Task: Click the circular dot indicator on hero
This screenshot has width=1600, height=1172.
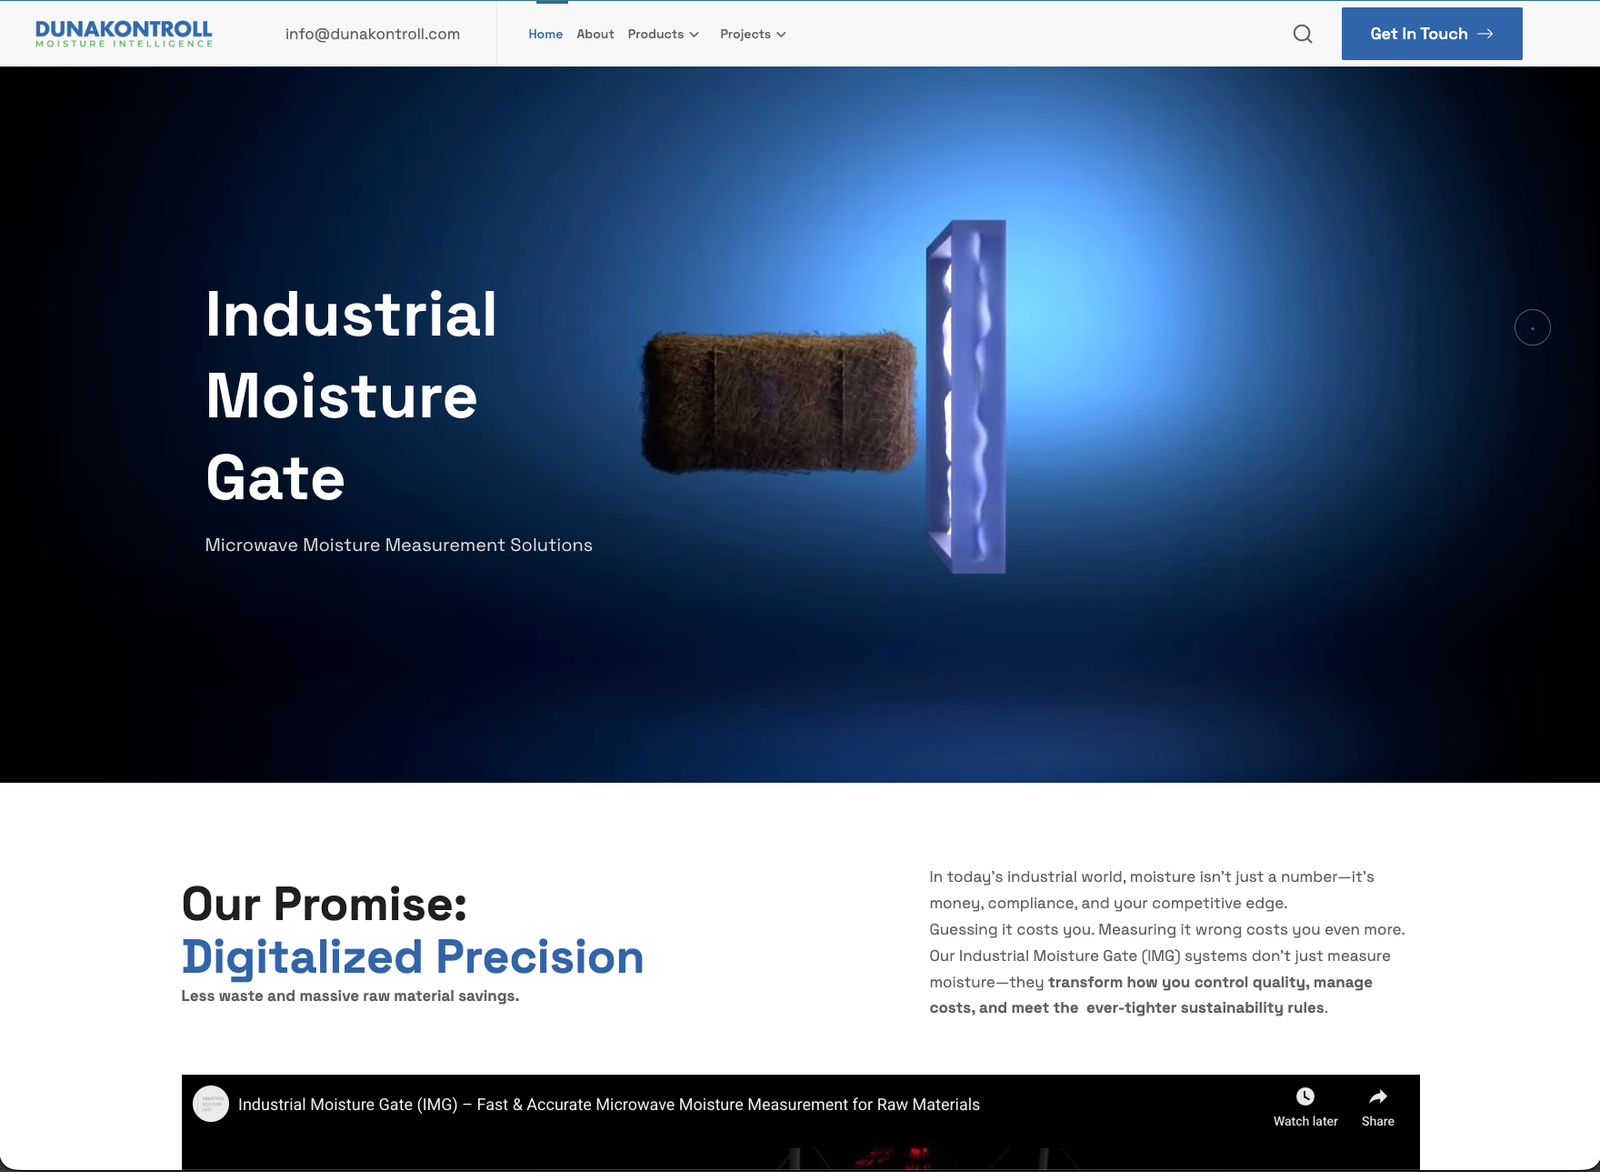Action: (1532, 328)
